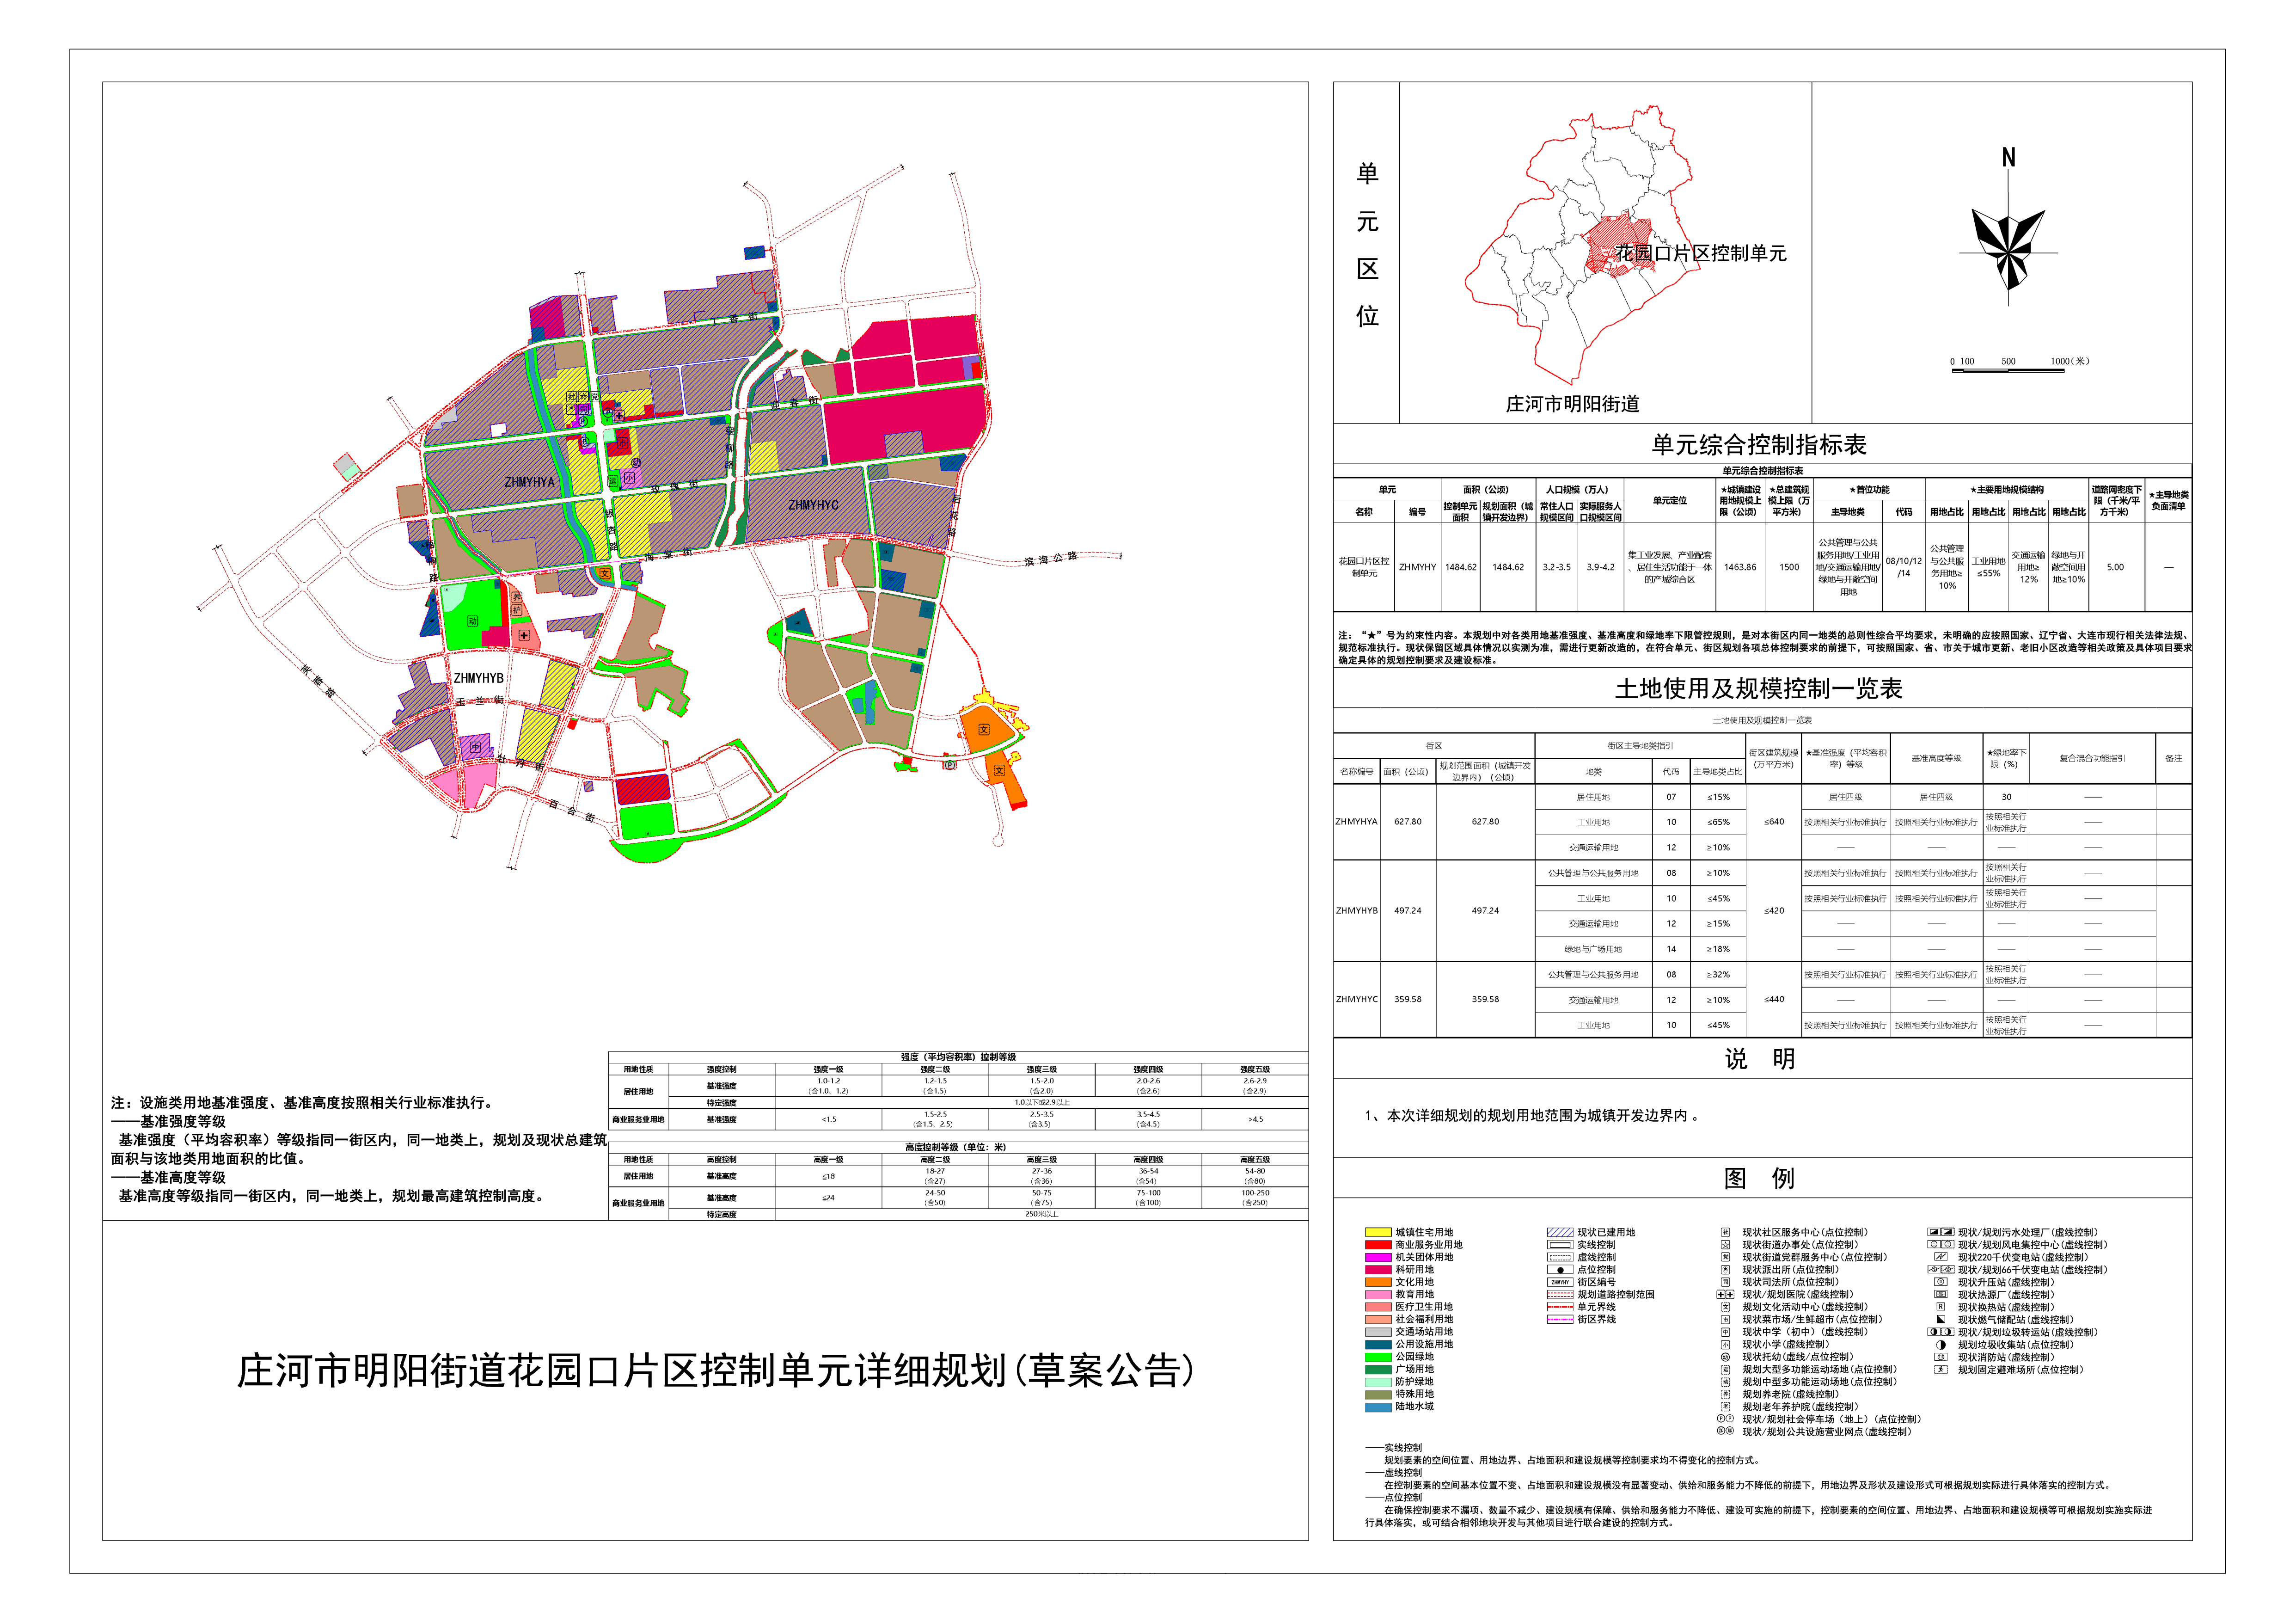Click the scale bar under the compass
The width and height of the screenshot is (2296, 1622).
(x=2009, y=370)
